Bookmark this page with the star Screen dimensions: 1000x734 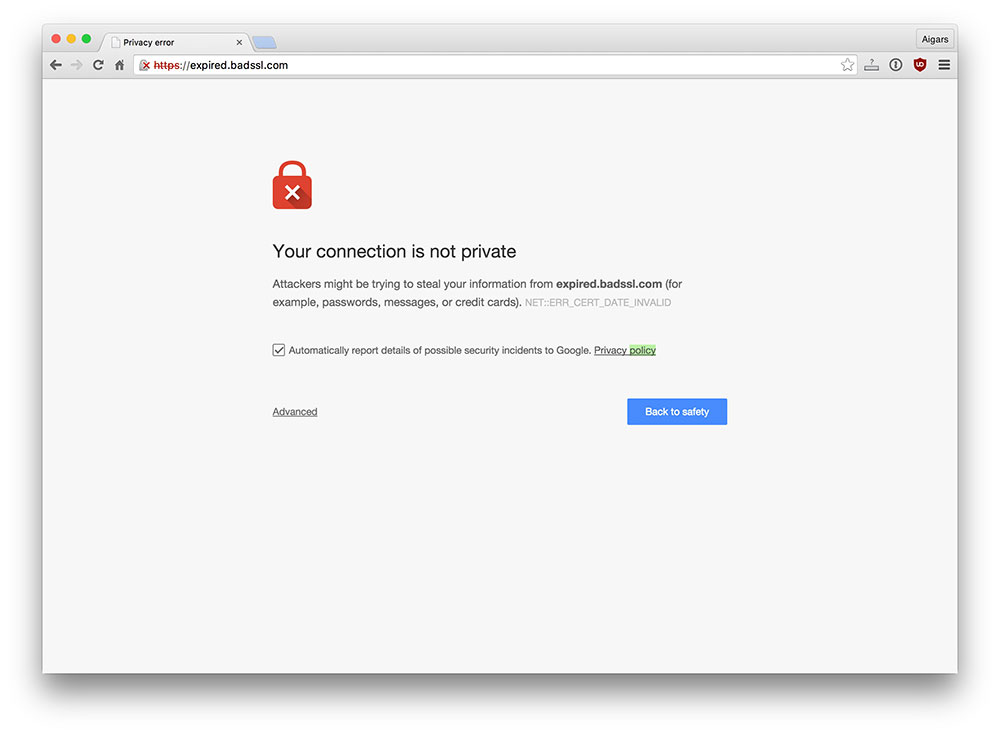(x=847, y=64)
